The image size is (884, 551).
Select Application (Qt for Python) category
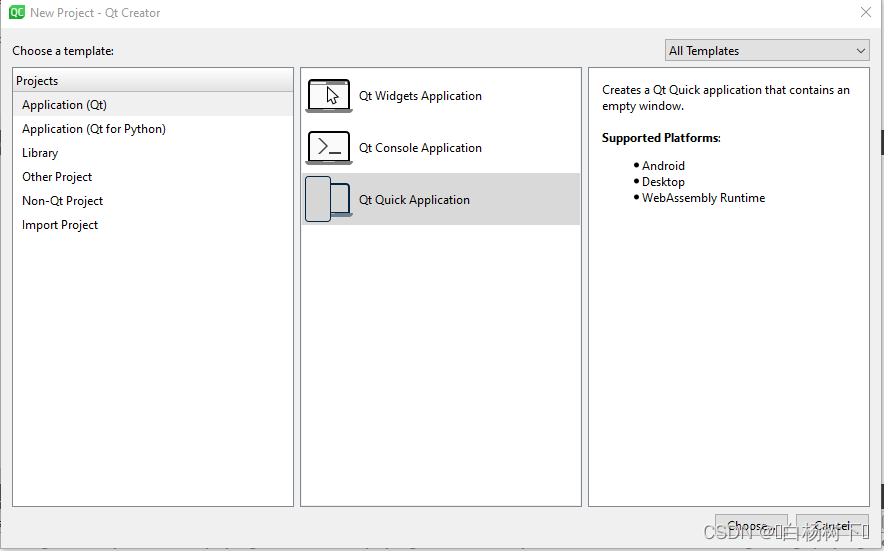click(153, 129)
